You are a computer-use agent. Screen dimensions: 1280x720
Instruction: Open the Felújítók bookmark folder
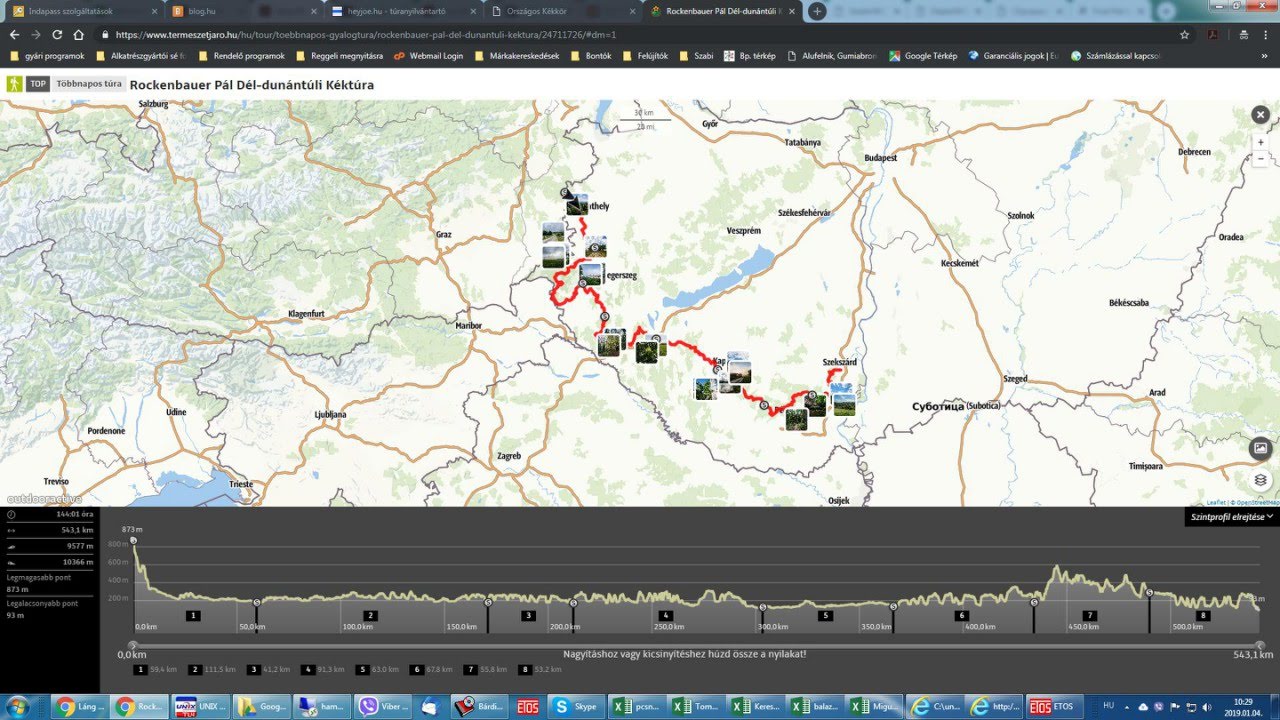click(645, 56)
